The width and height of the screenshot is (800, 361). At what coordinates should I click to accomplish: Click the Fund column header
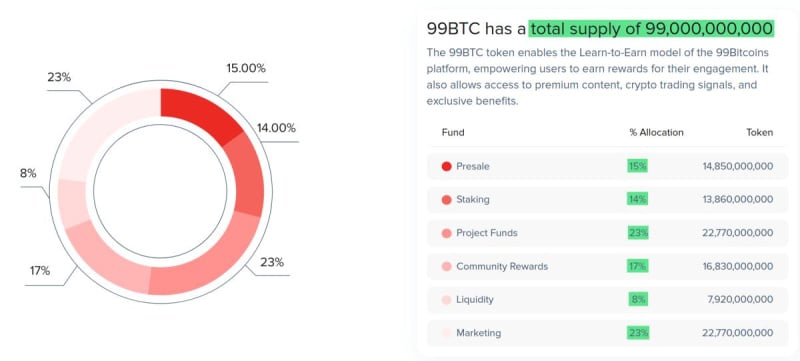tap(453, 133)
